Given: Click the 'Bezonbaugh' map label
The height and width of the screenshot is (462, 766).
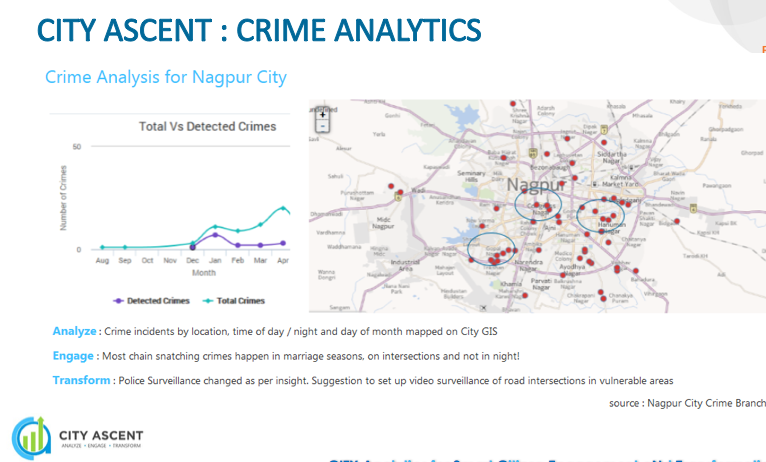Looking at the screenshot, I should pos(550,167).
